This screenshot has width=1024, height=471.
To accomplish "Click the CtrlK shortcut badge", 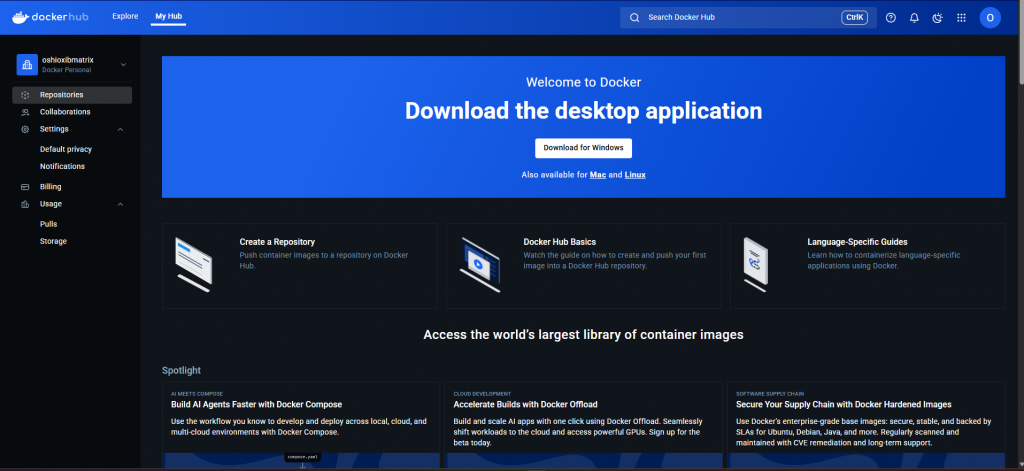I will 854,18.
